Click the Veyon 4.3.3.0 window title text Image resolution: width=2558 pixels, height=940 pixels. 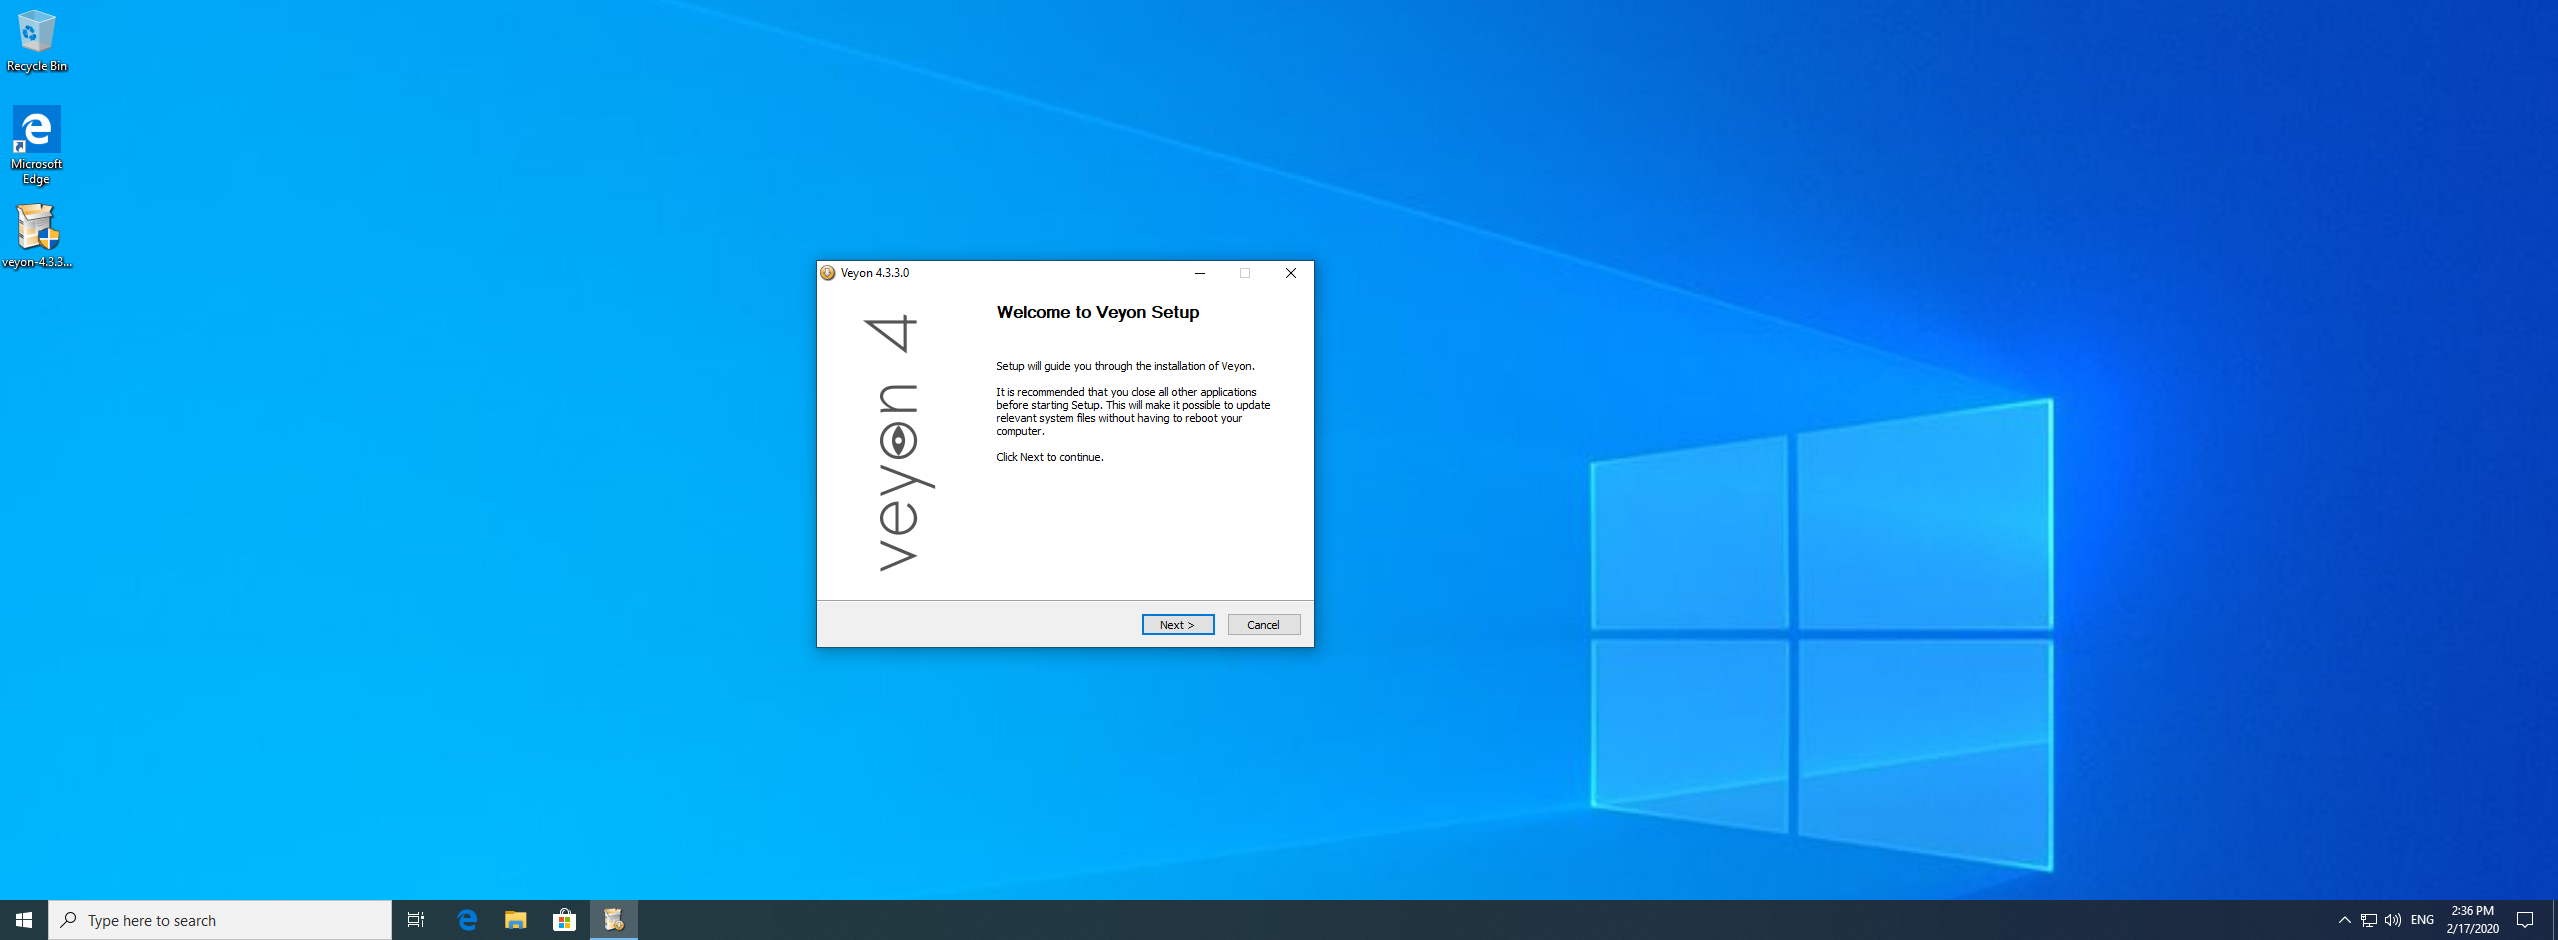click(x=875, y=273)
